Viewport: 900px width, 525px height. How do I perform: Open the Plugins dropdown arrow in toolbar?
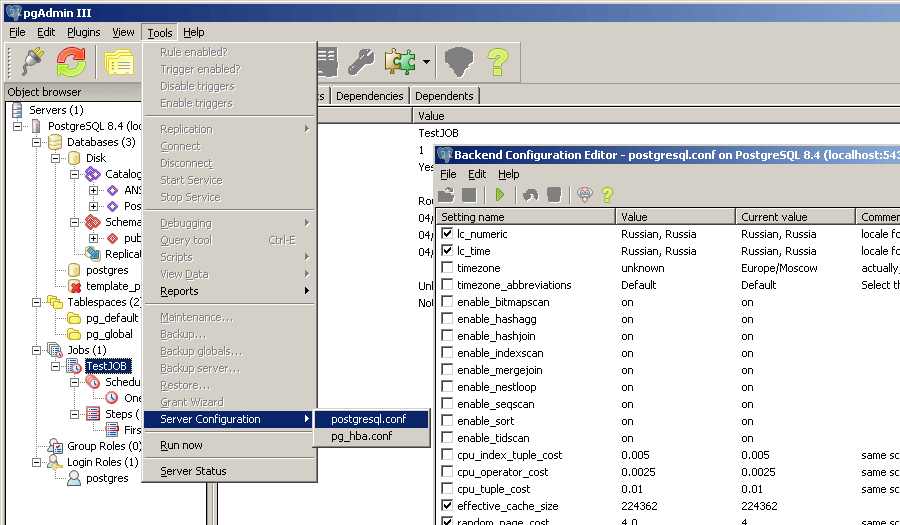click(x=426, y=61)
